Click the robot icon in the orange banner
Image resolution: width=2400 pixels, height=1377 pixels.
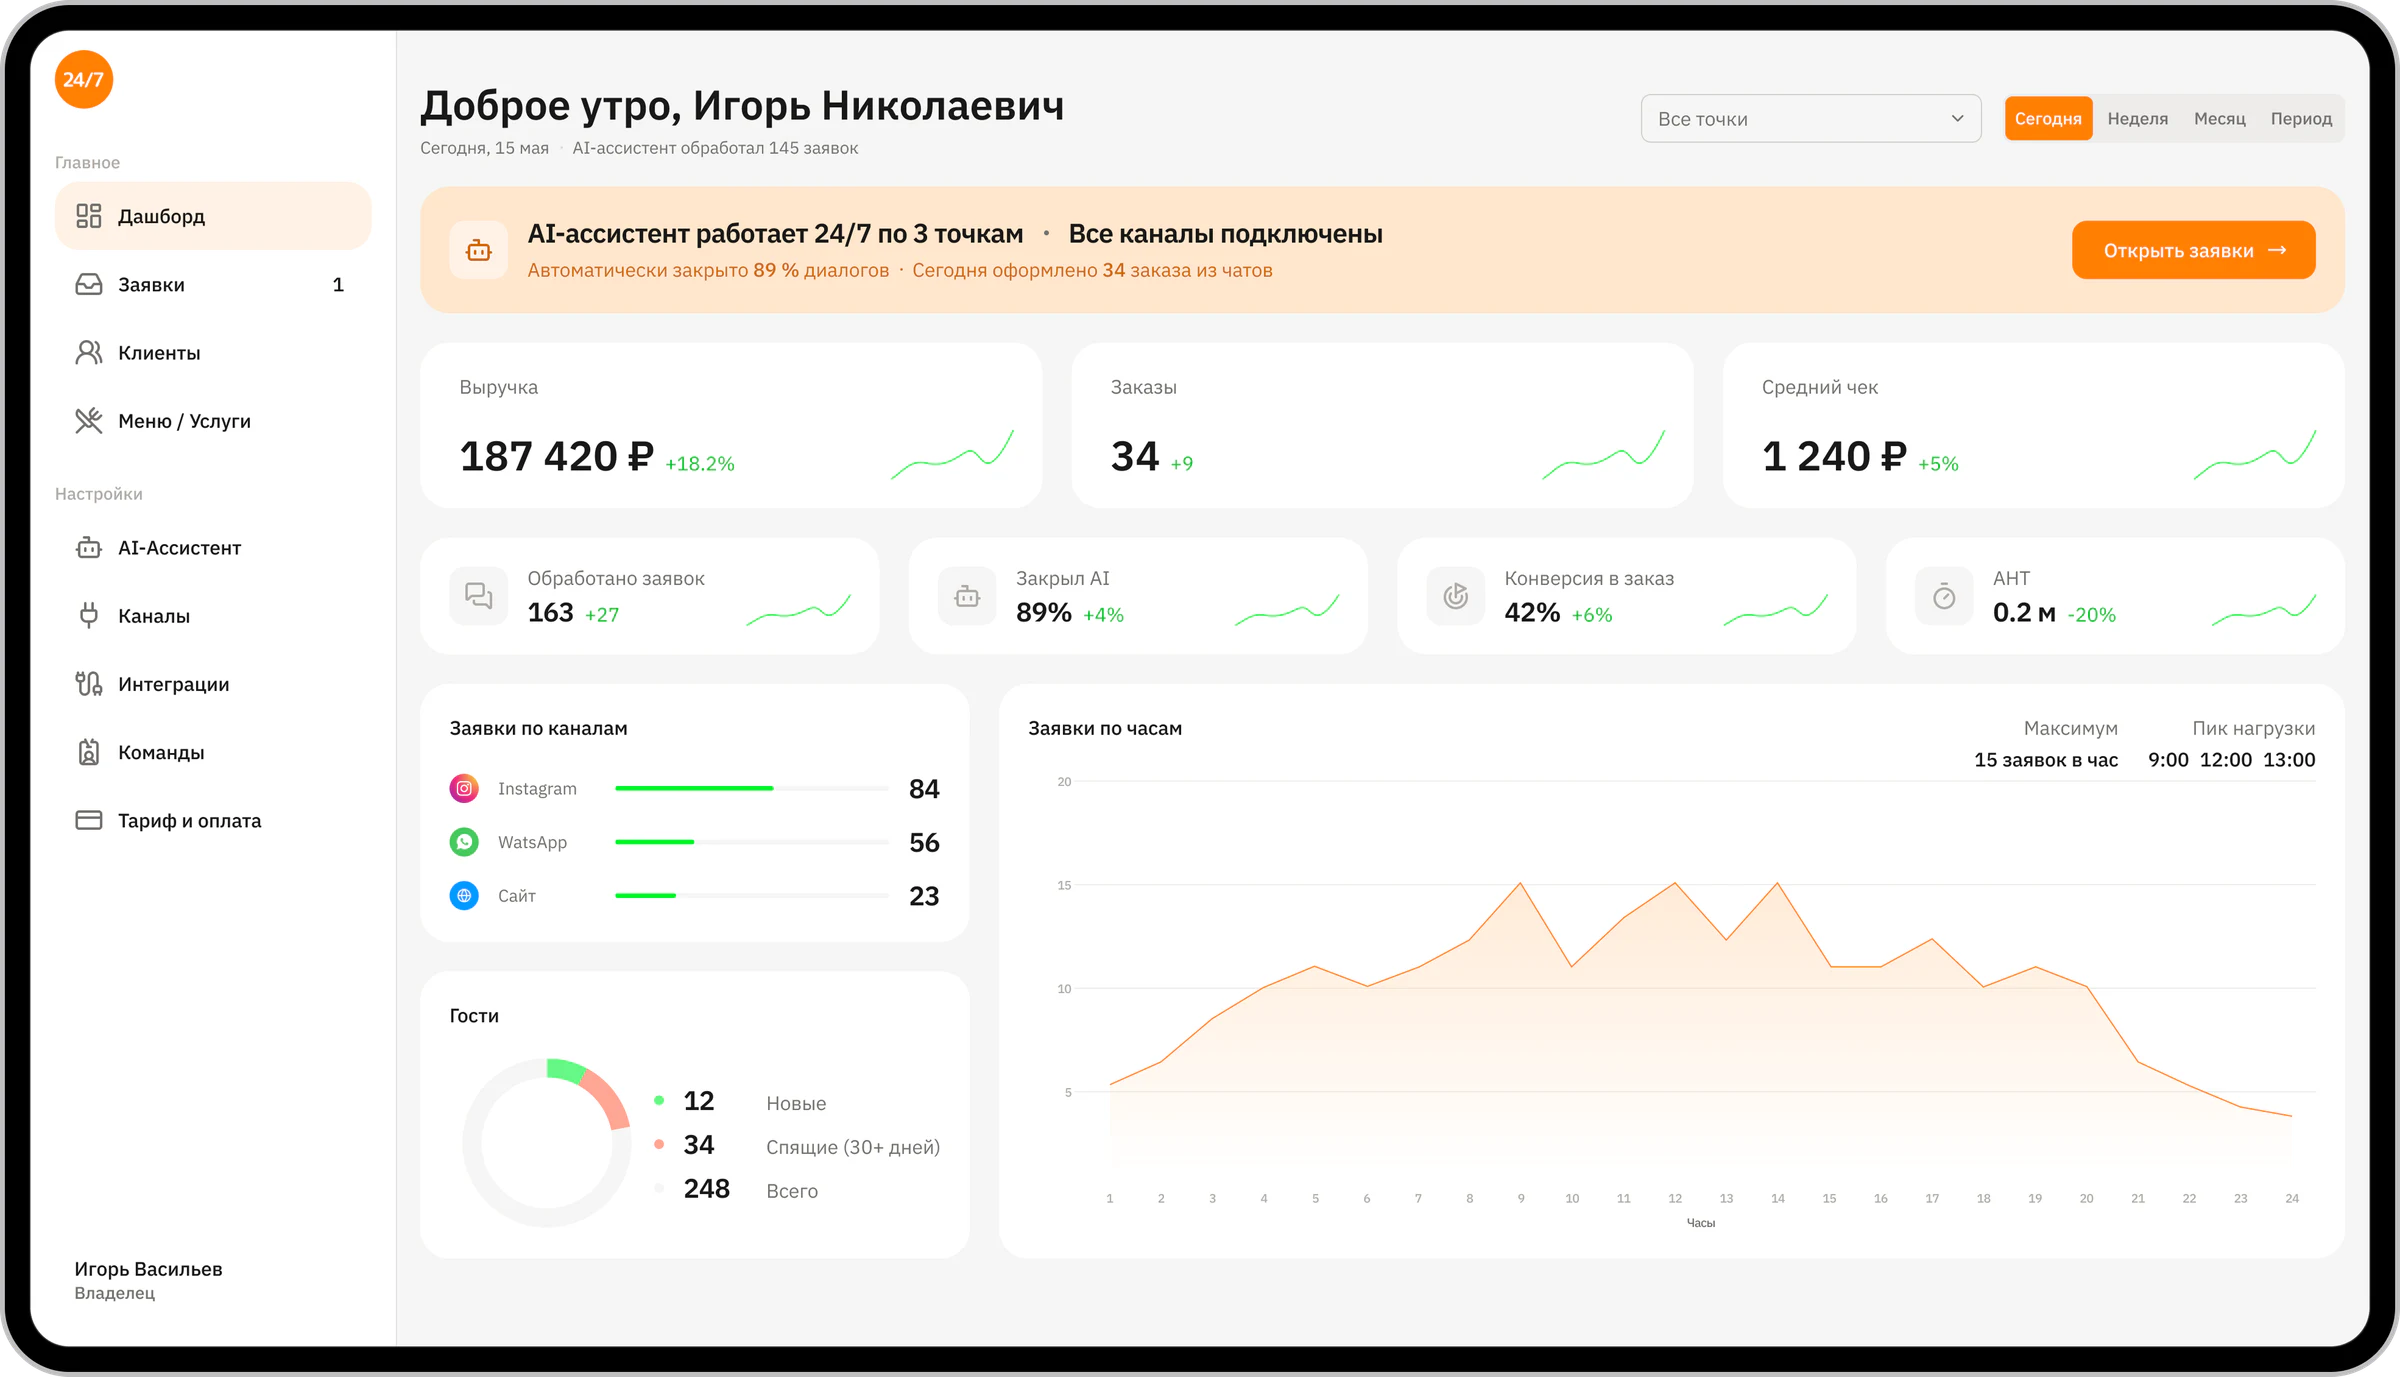[479, 250]
